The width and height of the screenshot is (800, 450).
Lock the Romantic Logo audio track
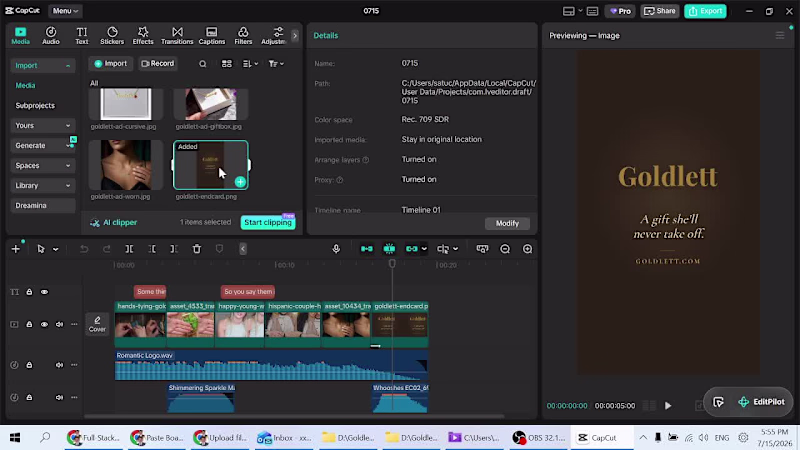tap(29, 365)
